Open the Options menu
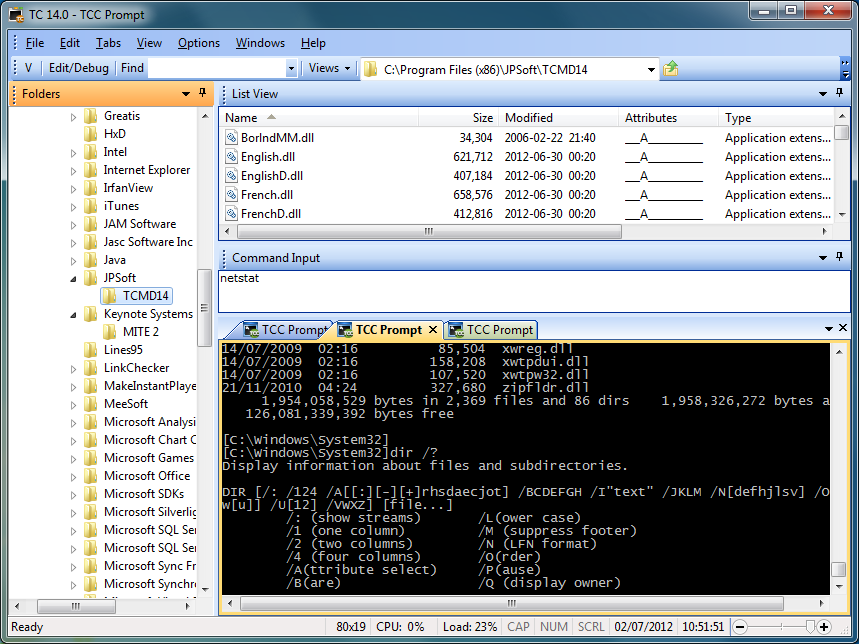Image resolution: width=859 pixels, height=644 pixels. pos(198,43)
